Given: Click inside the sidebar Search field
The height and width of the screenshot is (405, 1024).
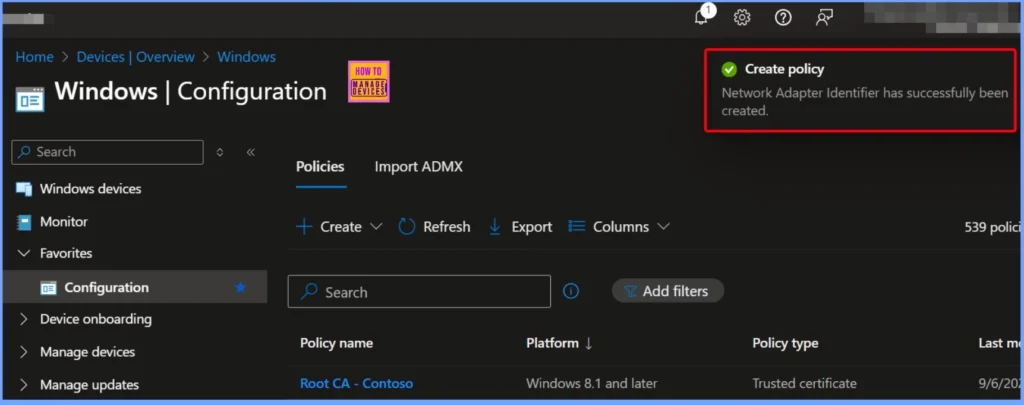Looking at the screenshot, I should (108, 152).
